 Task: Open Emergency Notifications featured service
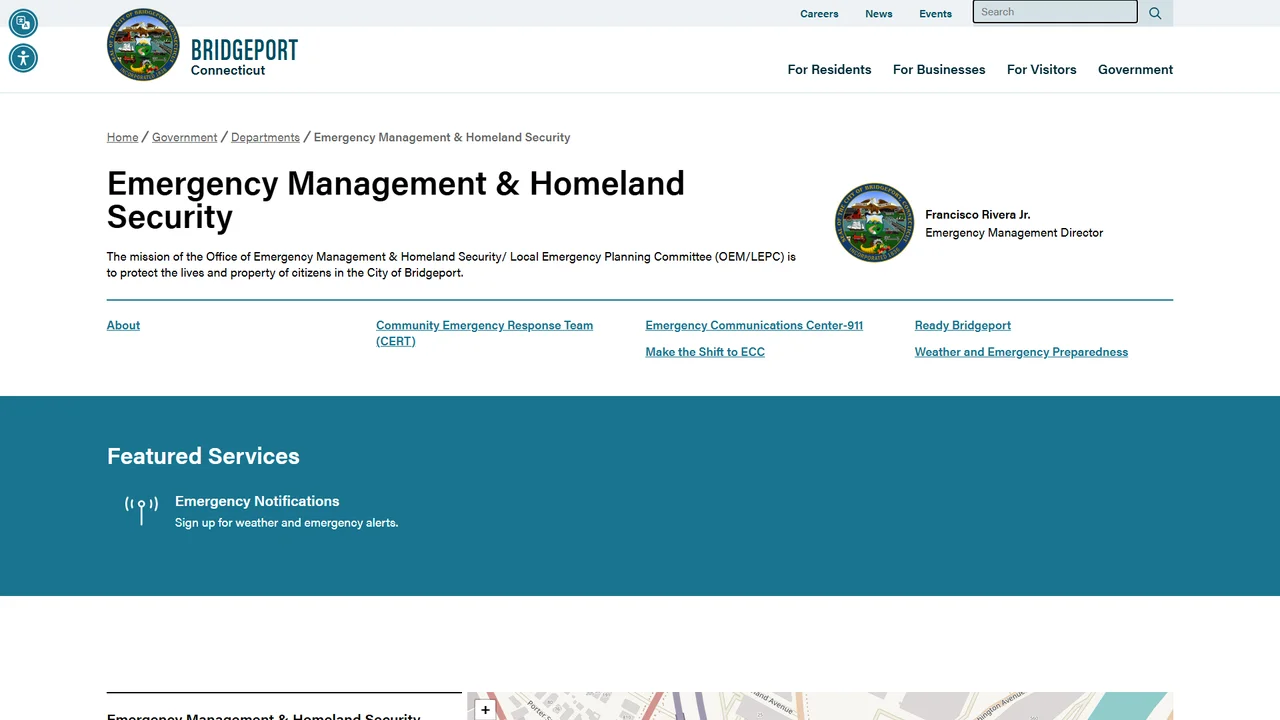click(x=257, y=501)
